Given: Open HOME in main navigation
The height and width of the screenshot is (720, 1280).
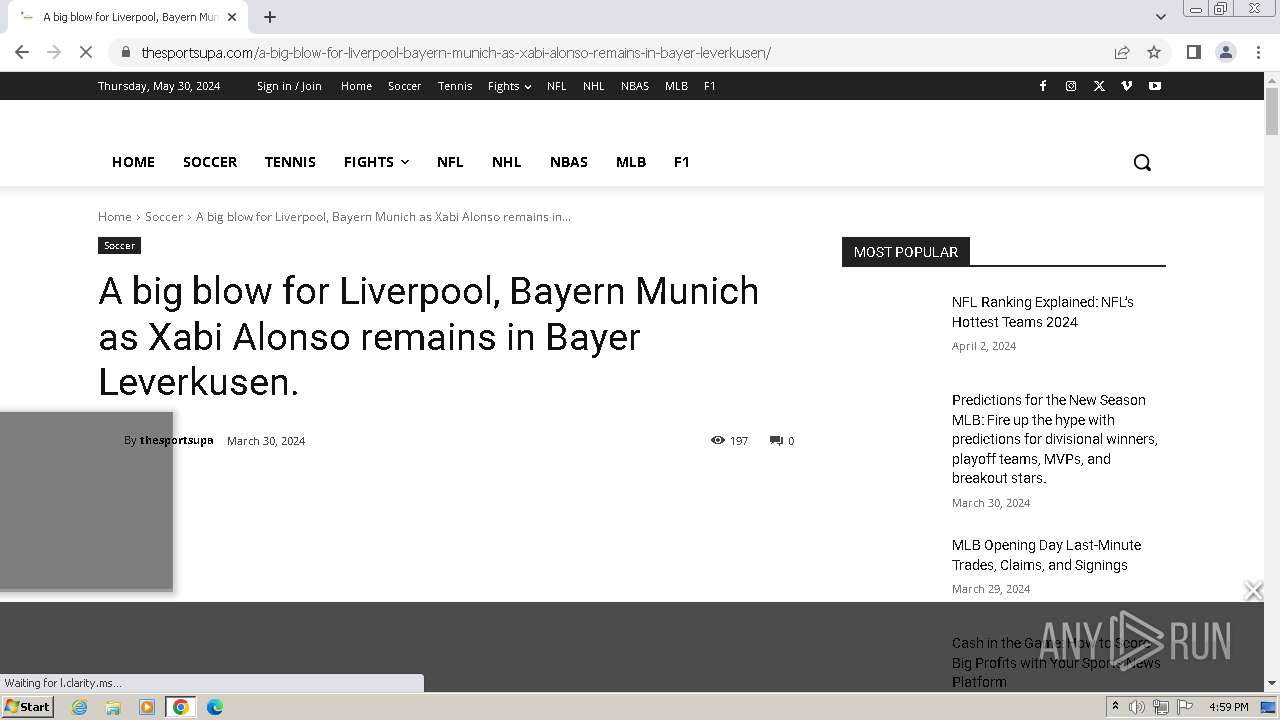Looking at the screenshot, I should pyautogui.click(x=133, y=162).
